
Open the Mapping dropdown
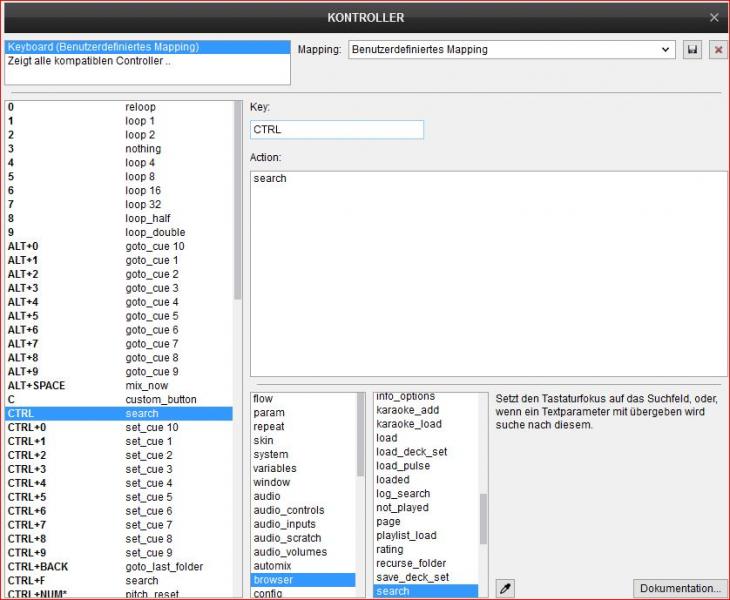click(512, 49)
